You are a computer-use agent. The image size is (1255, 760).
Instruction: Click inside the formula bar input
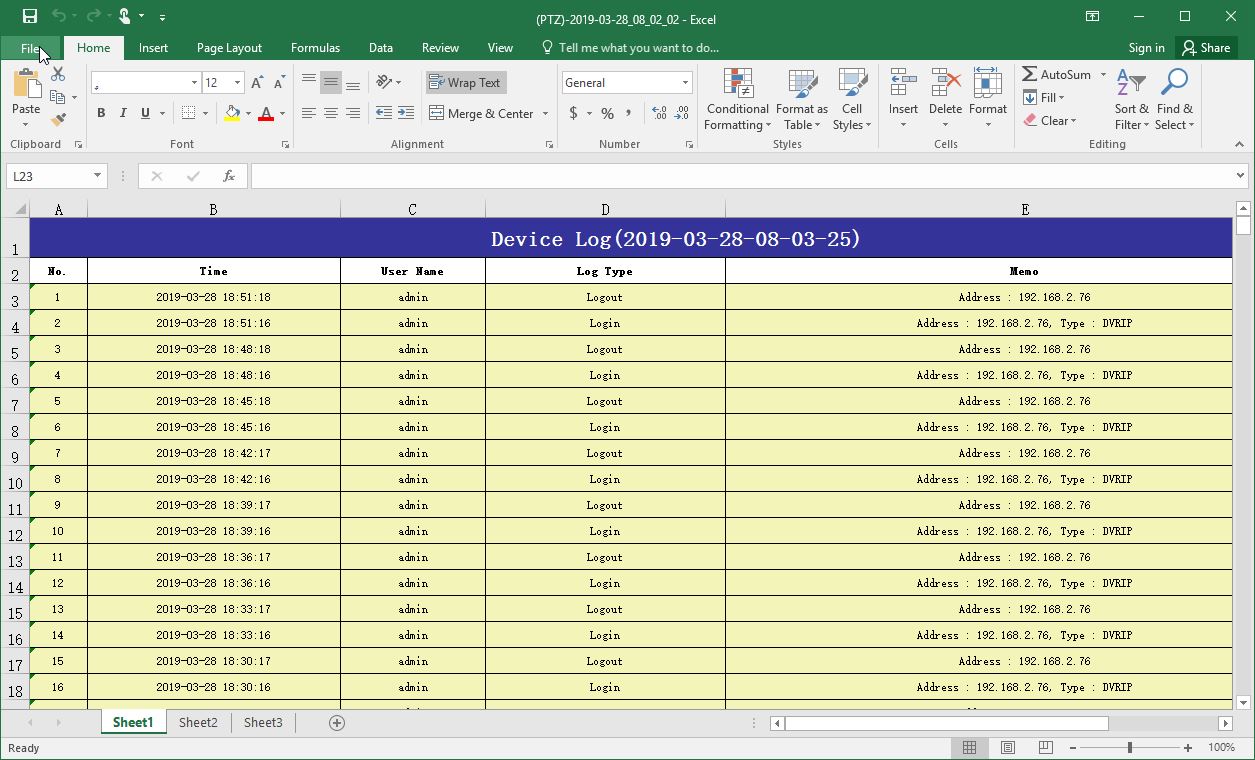(740, 176)
